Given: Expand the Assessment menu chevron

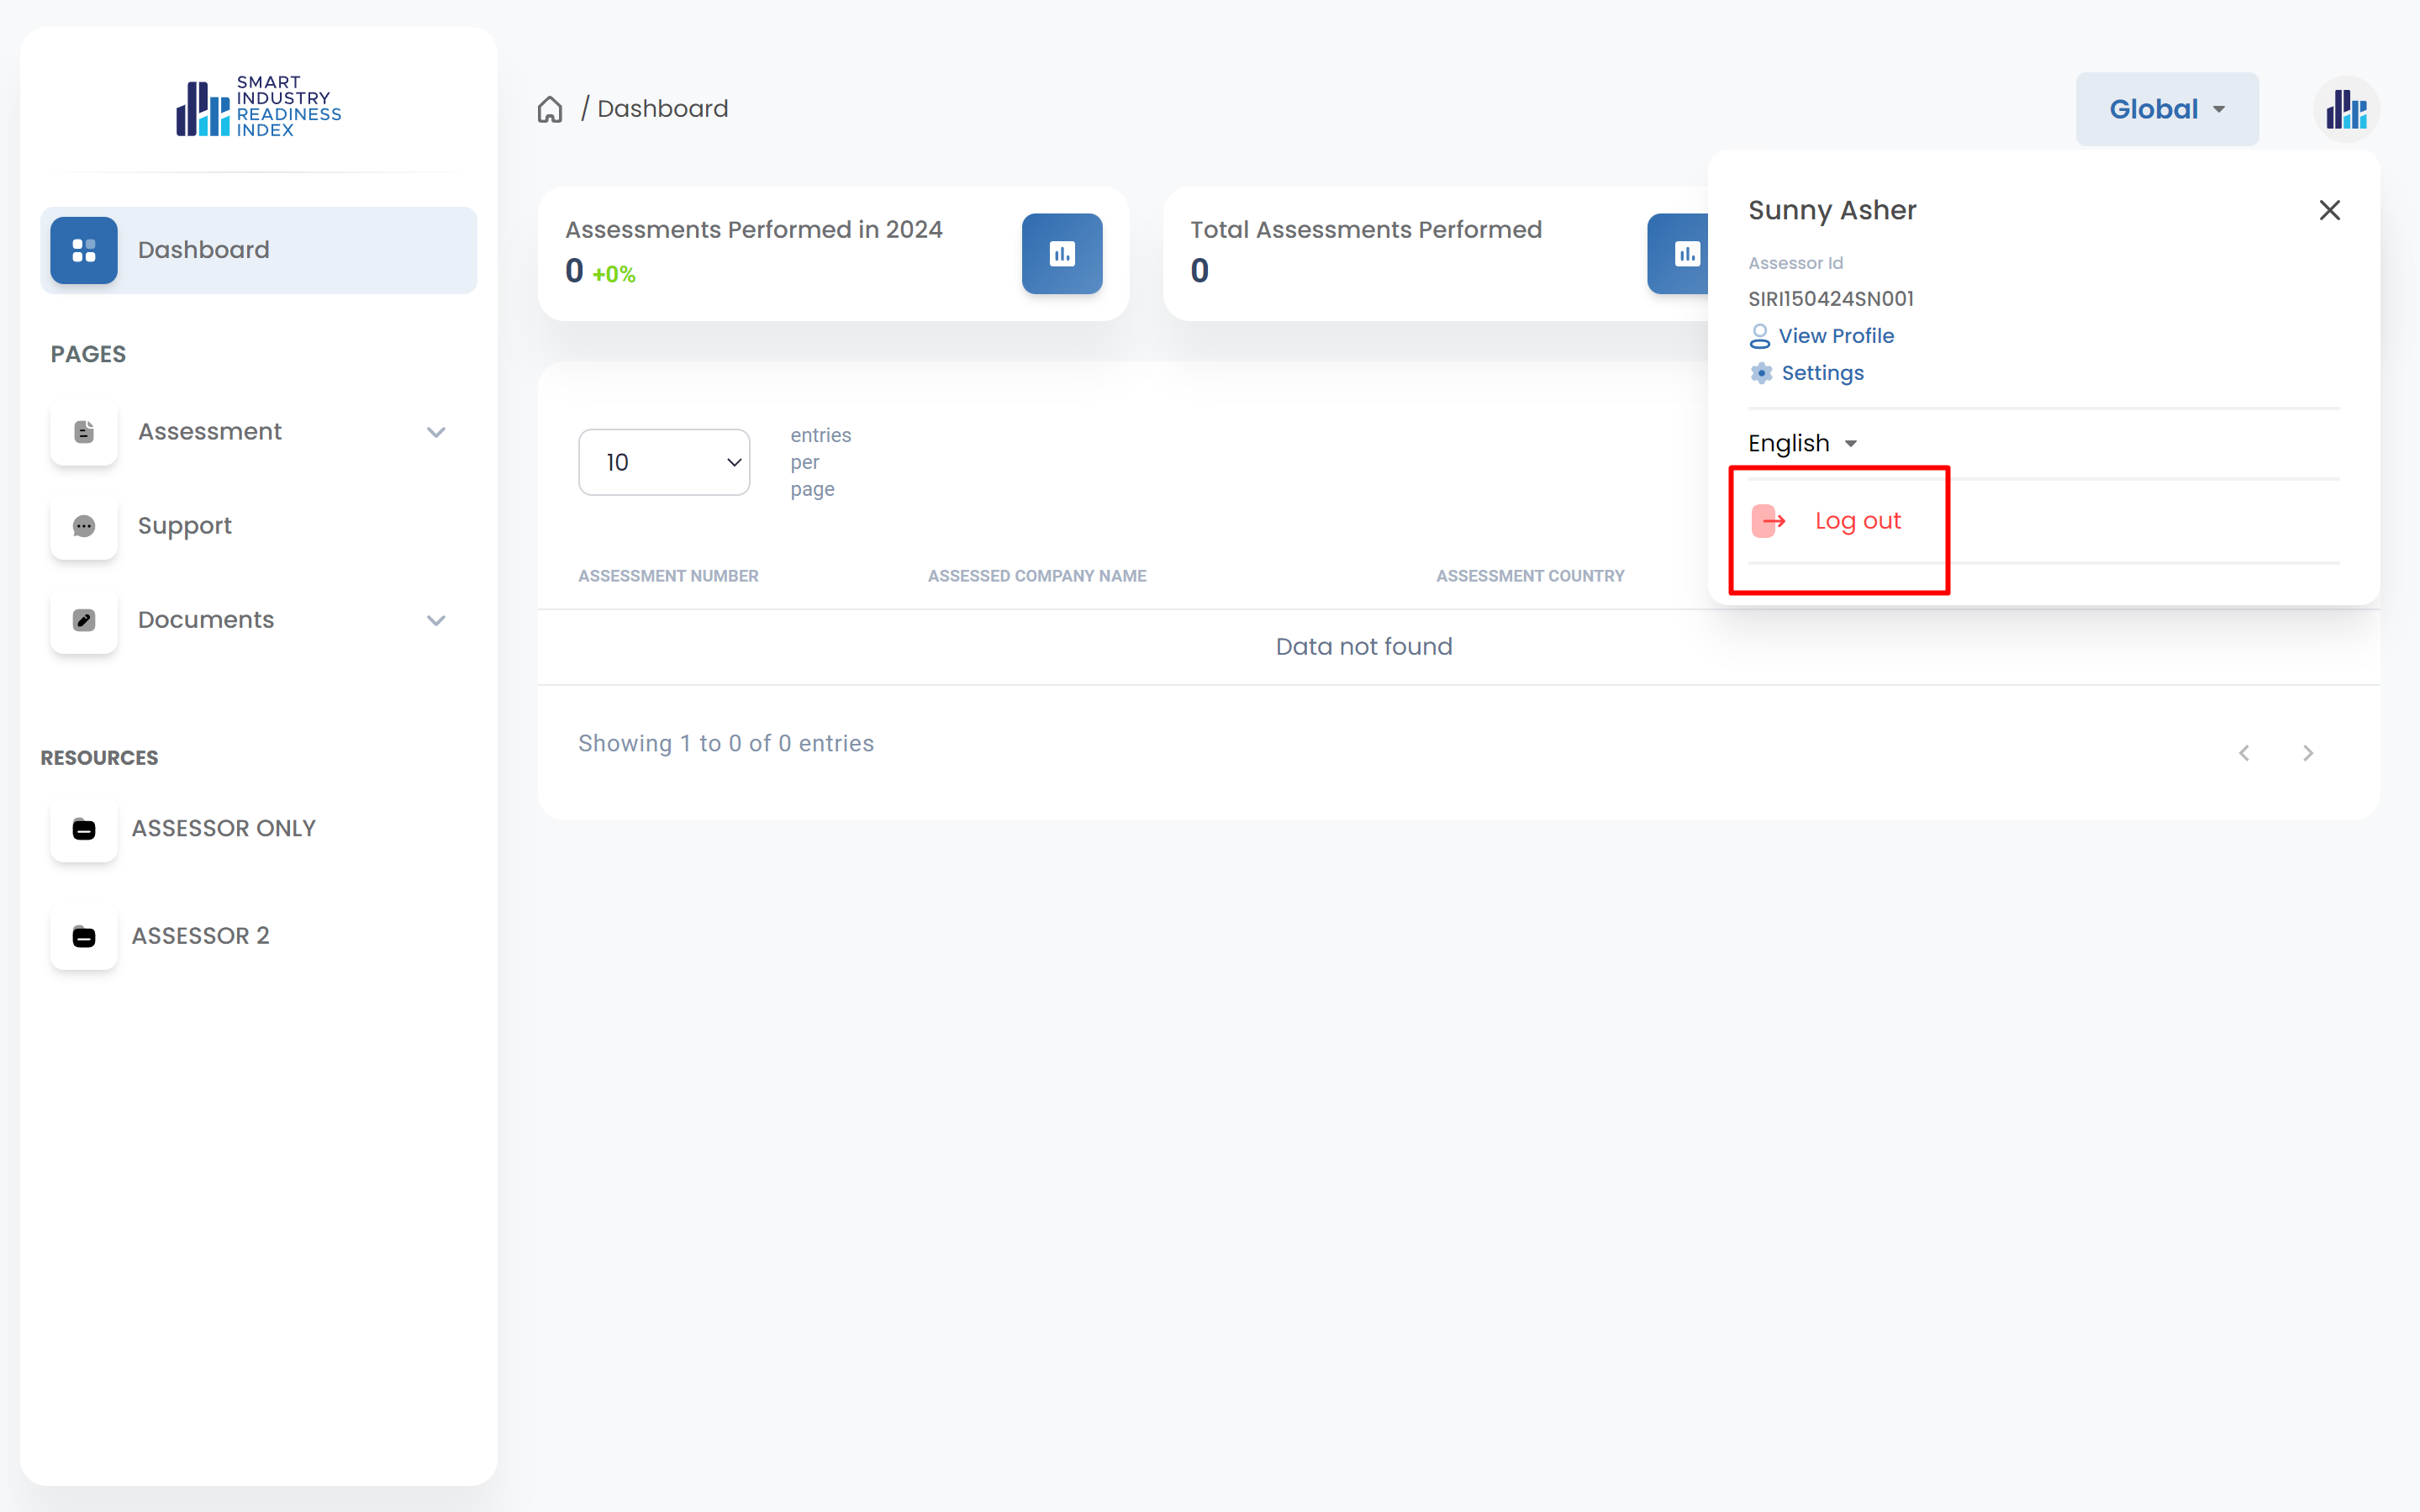Looking at the screenshot, I should point(436,432).
